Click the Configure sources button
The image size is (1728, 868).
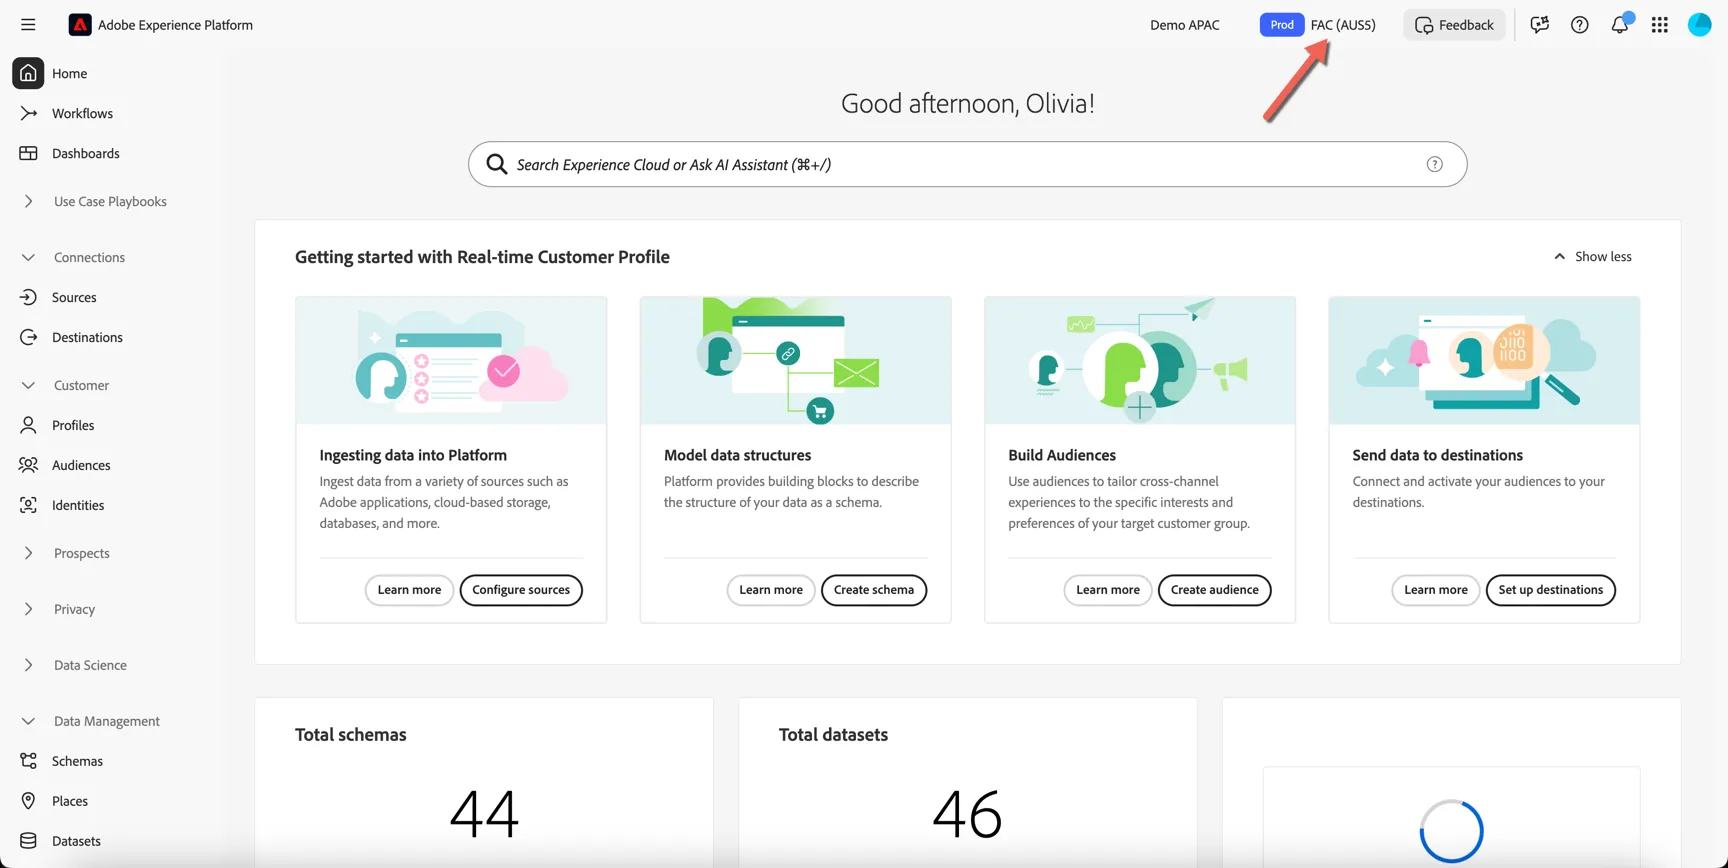point(521,590)
